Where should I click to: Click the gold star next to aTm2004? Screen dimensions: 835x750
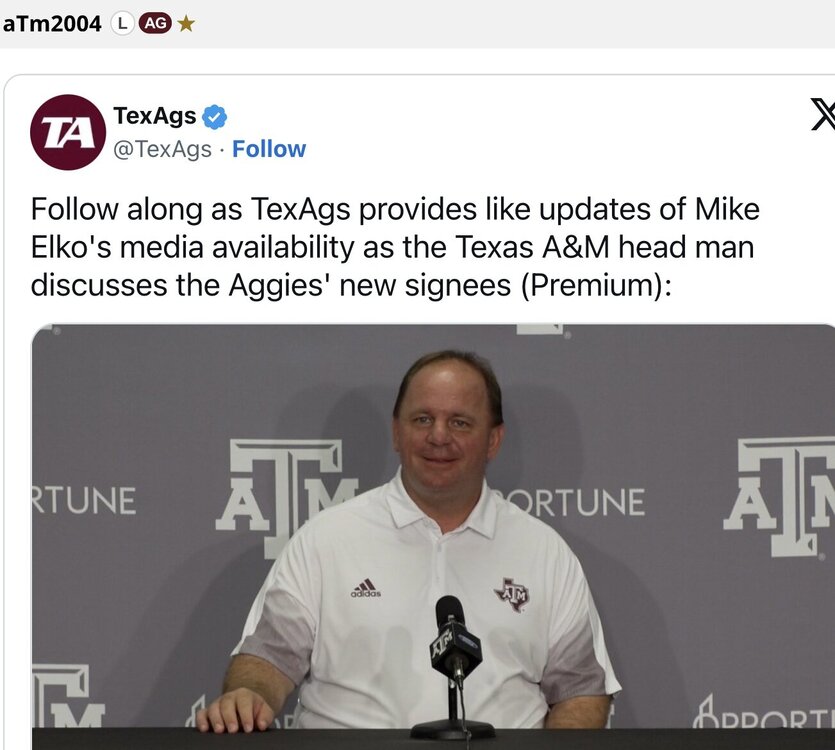coord(186,23)
